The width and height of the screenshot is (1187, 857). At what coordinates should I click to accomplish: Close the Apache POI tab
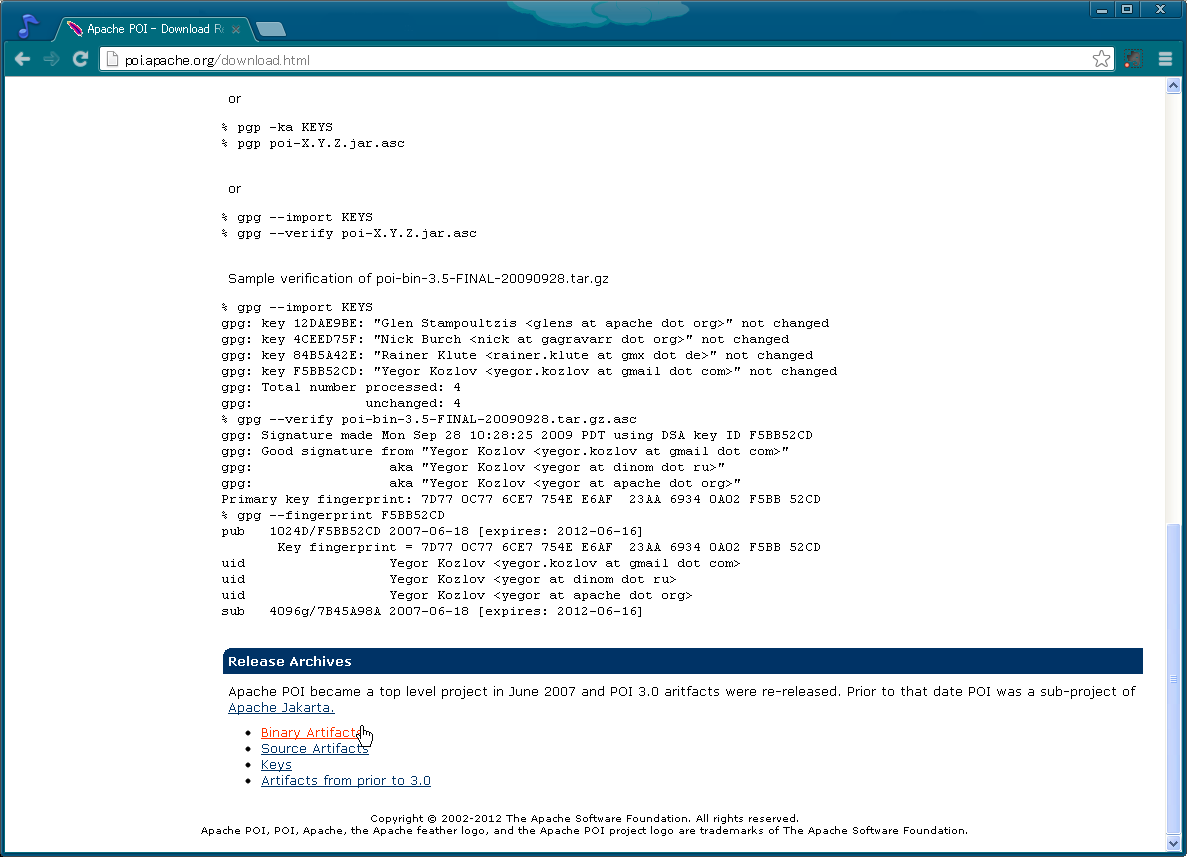click(236, 30)
